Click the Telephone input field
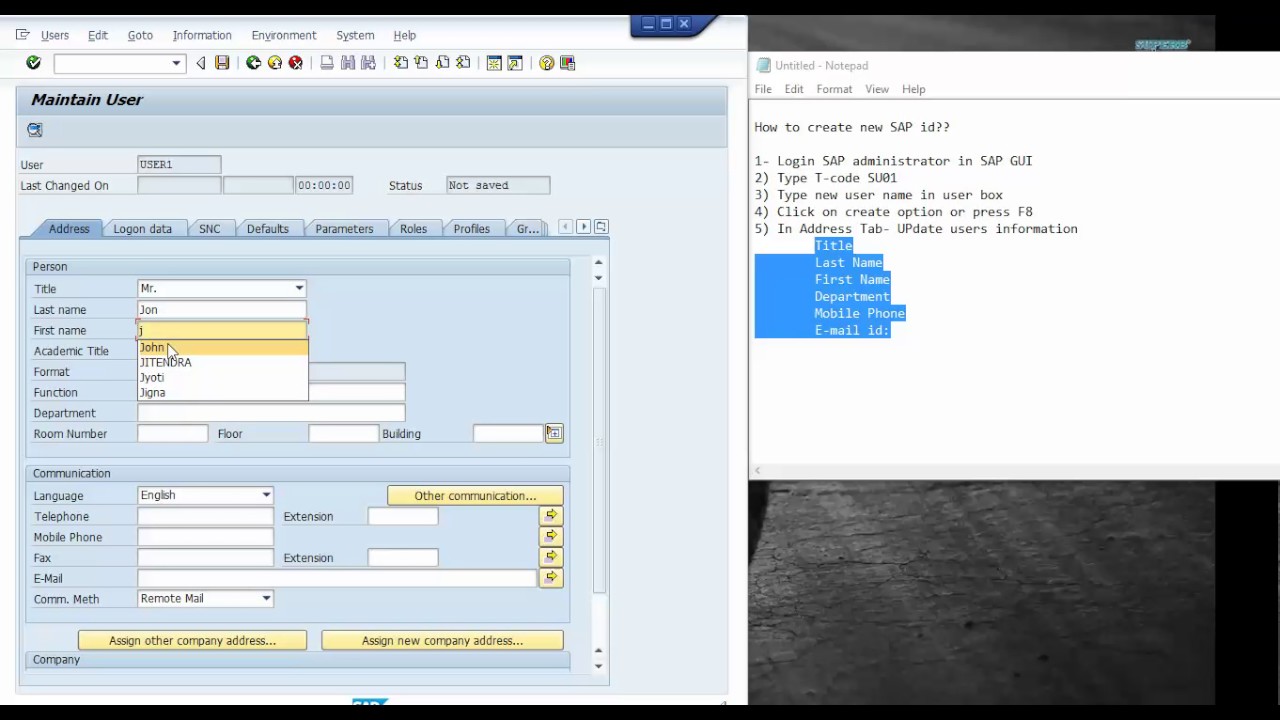Viewport: 1280px width, 720px height. 205,516
